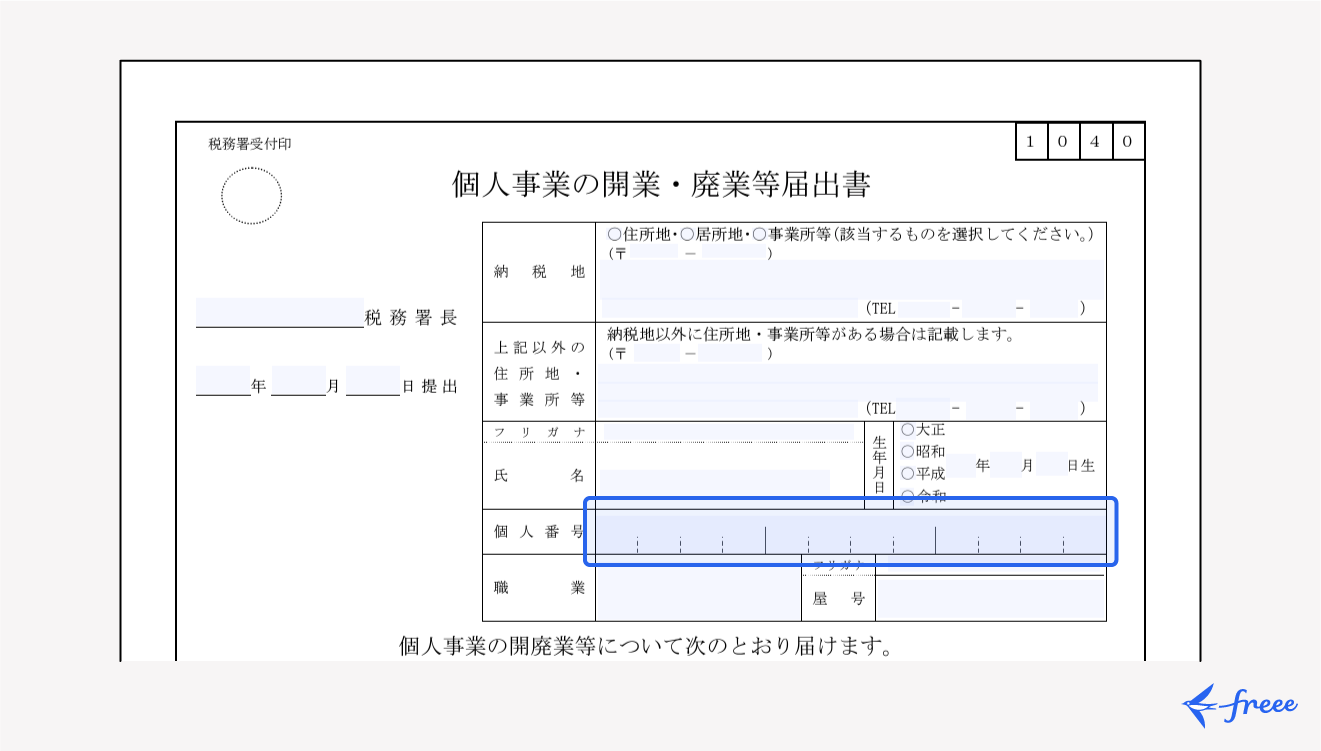Click first postal code box in 上記以外の住所地
The width and height of the screenshot is (1321, 751).
click(x=657, y=354)
